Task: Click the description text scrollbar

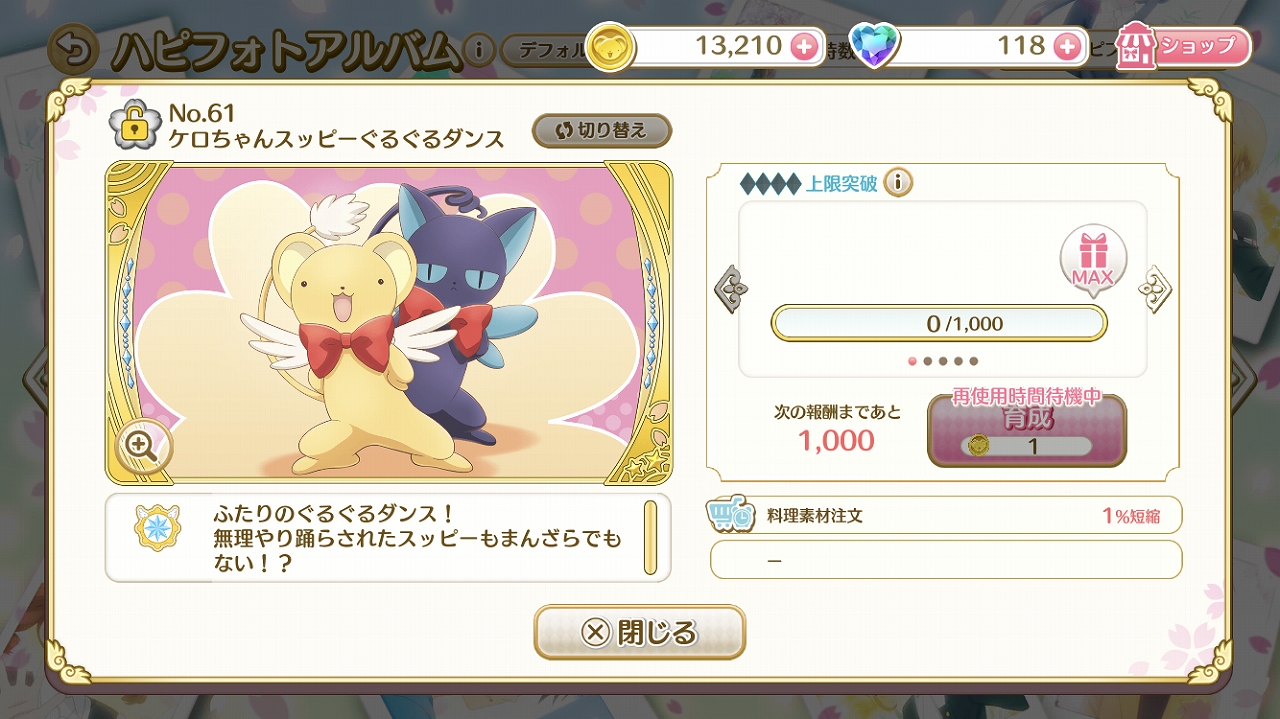Action: coord(650,537)
